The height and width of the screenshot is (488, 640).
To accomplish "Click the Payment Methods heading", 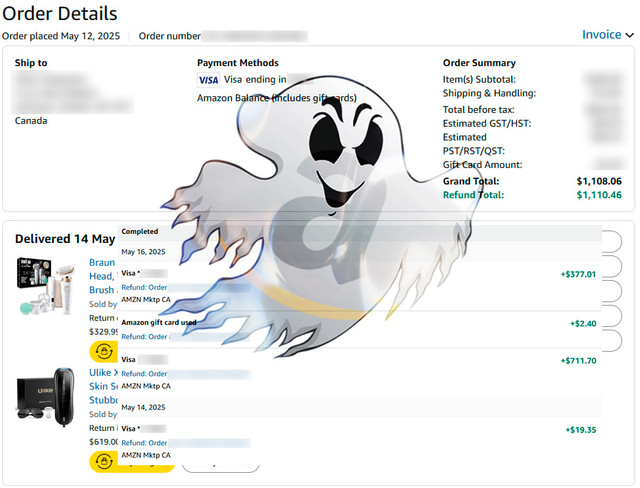I will pos(238,63).
